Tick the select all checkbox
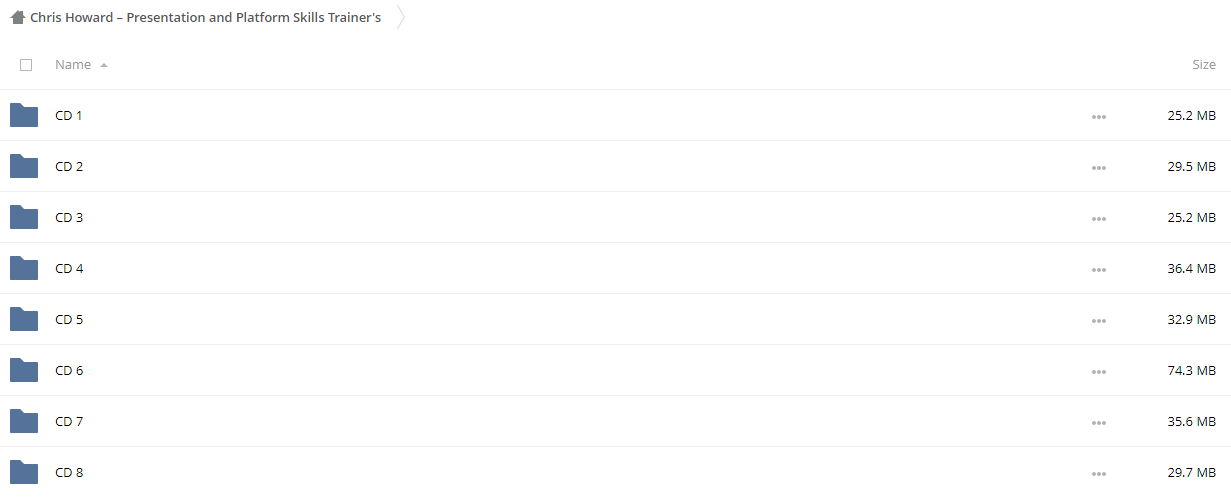 [26, 65]
